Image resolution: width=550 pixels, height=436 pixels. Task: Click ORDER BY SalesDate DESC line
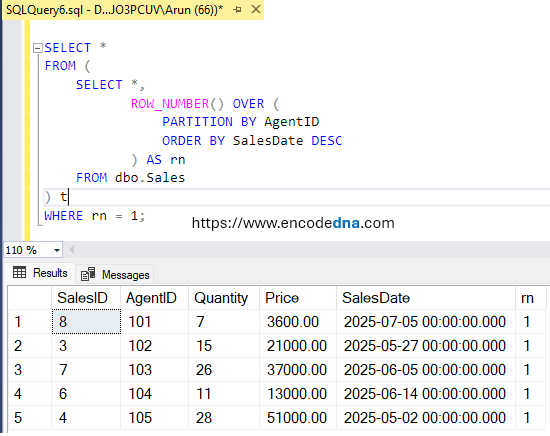(252, 141)
